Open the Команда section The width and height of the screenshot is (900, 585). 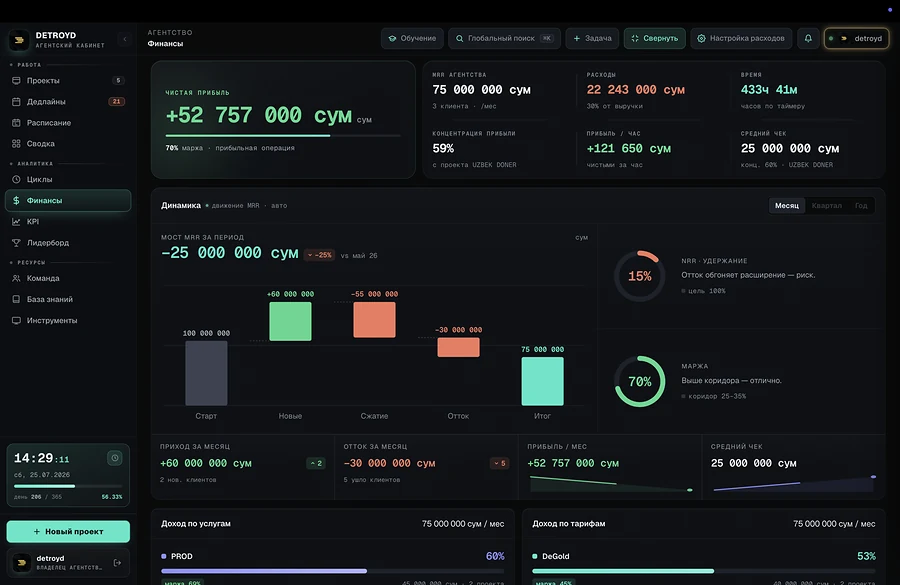point(68,278)
